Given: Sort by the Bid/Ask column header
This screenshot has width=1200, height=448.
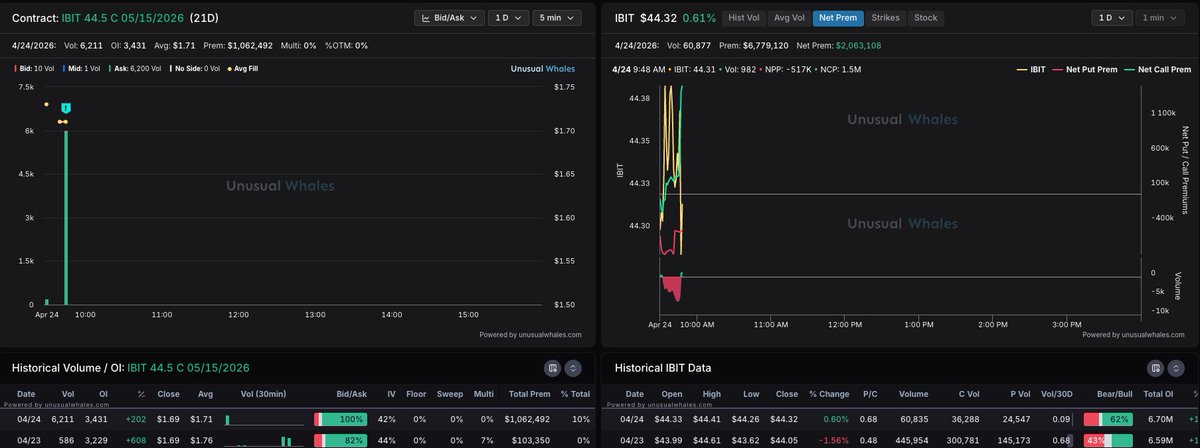Looking at the screenshot, I should (352, 393).
